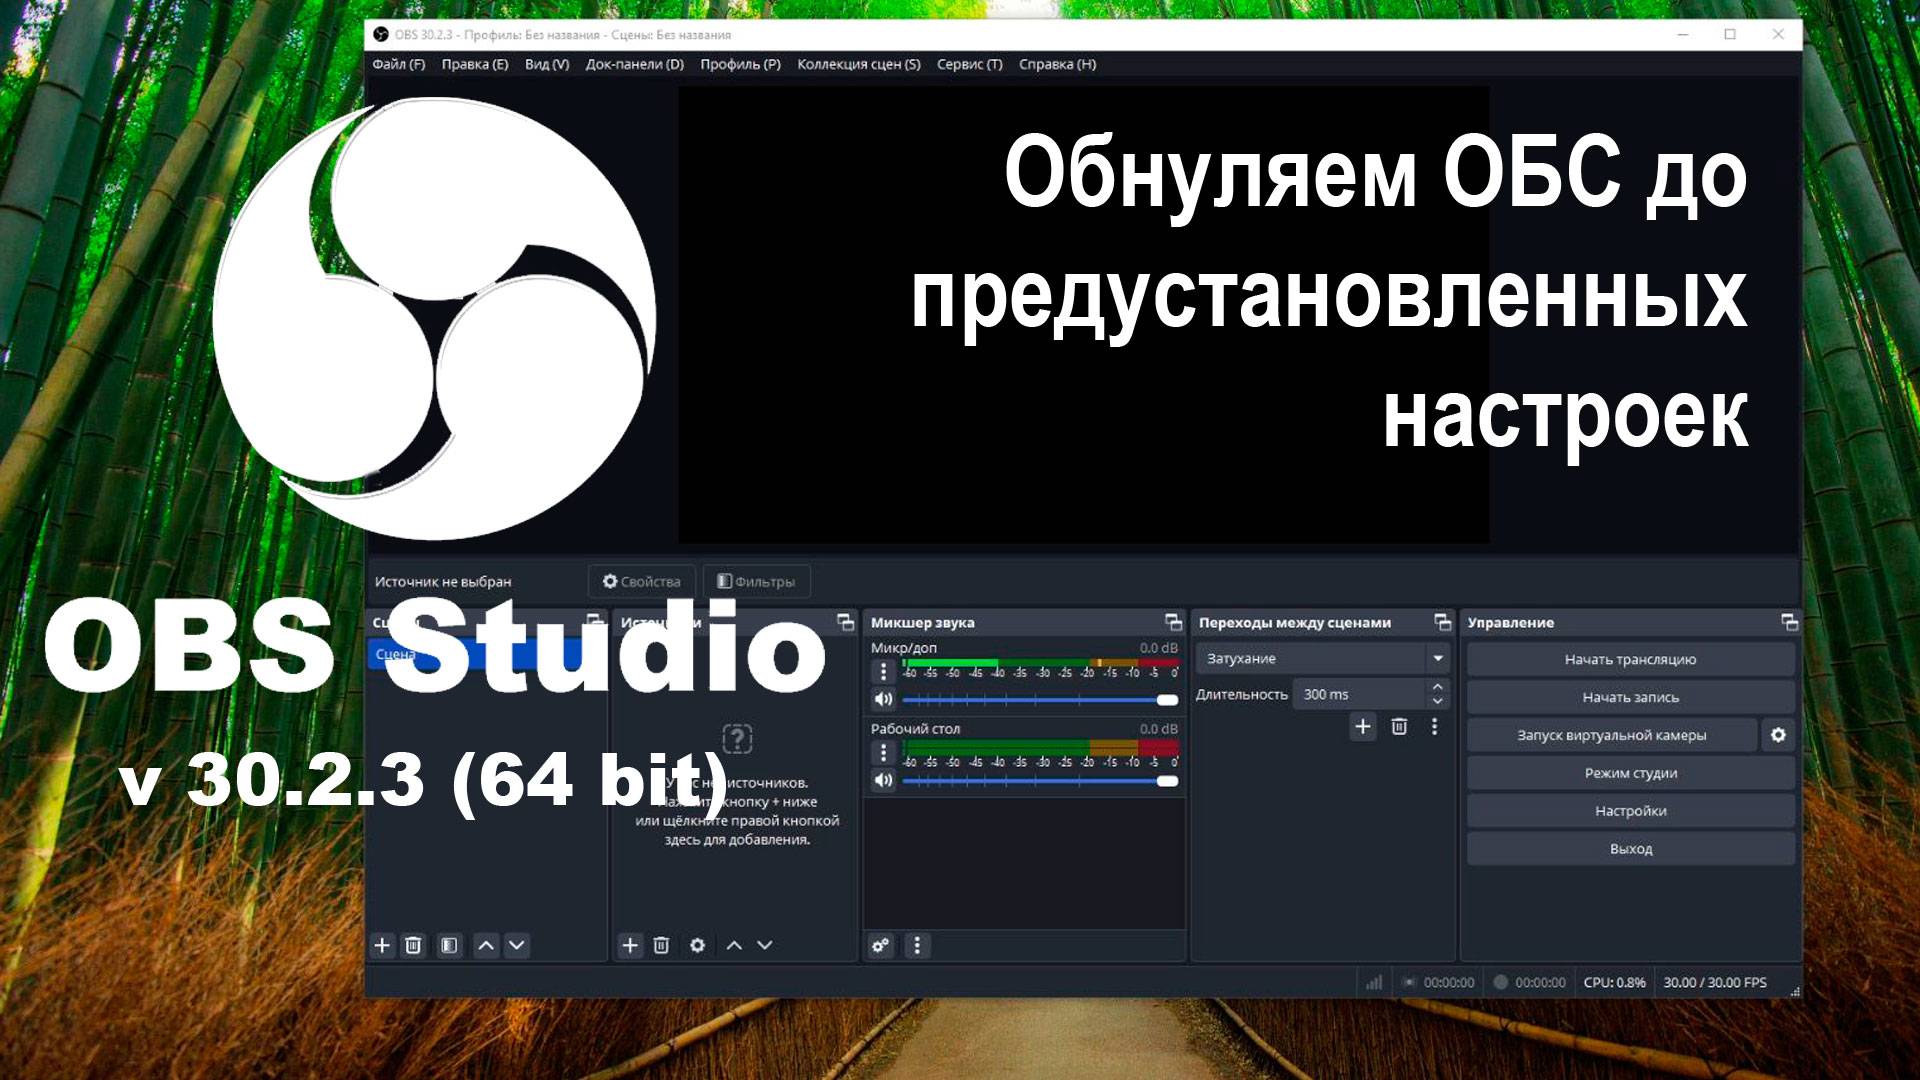
Task: Open the kebab menu in the transitions panel
Action: click(x=1436, y=728)
